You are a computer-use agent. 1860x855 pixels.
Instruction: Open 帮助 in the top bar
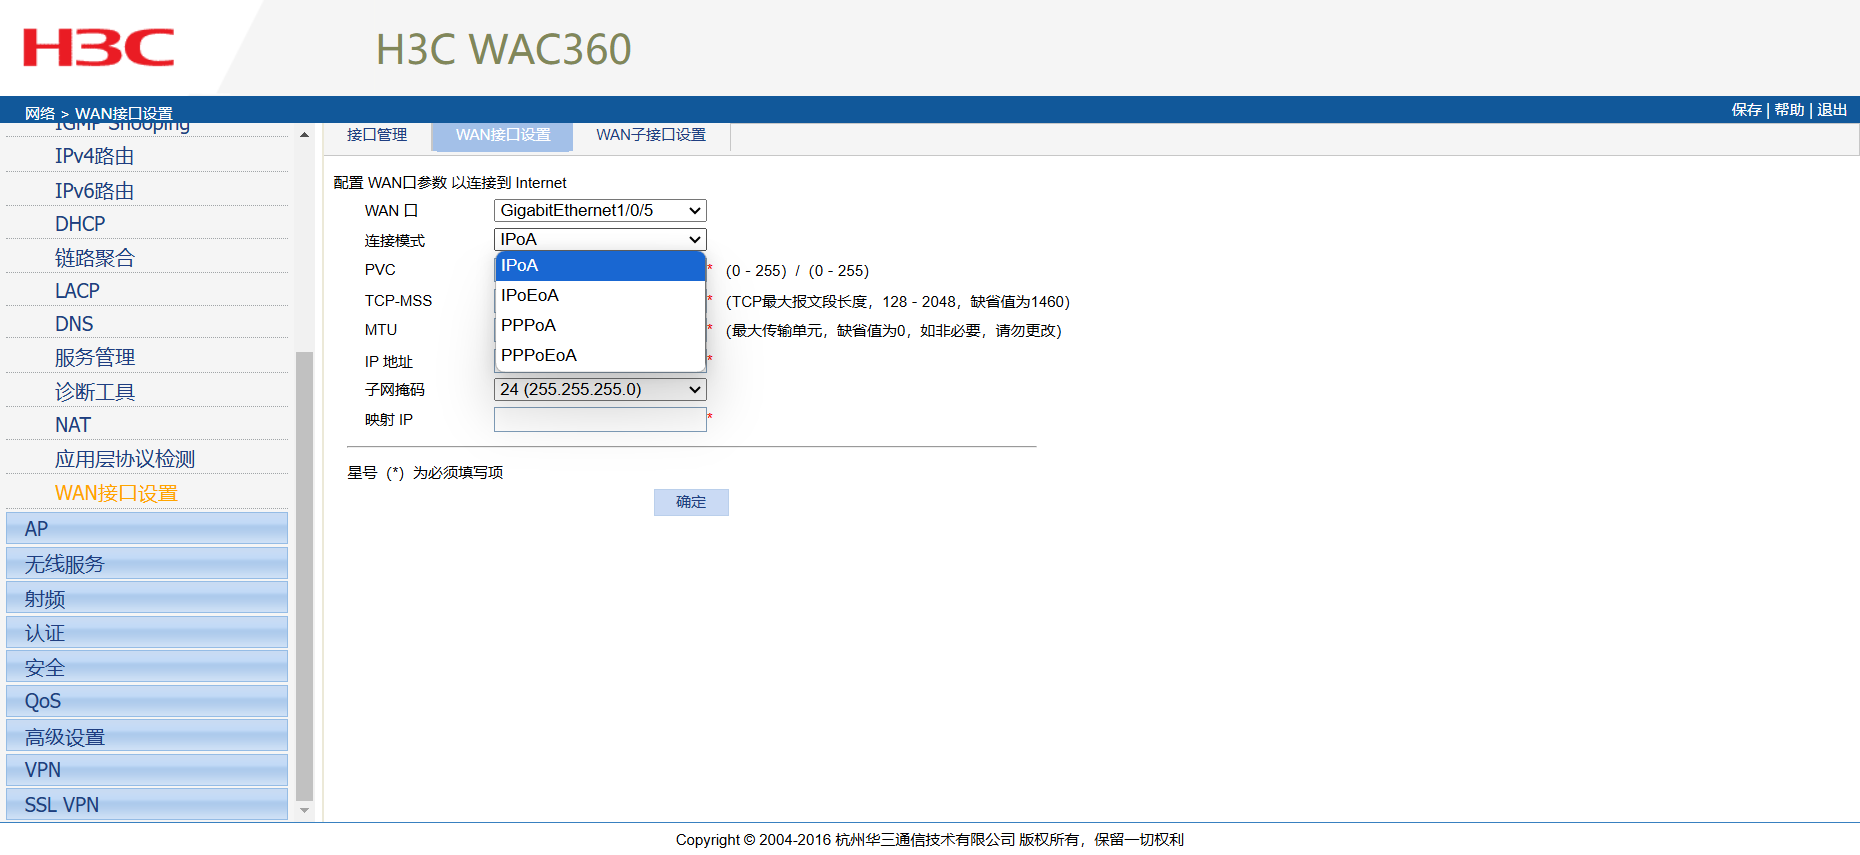[1789, 110]
